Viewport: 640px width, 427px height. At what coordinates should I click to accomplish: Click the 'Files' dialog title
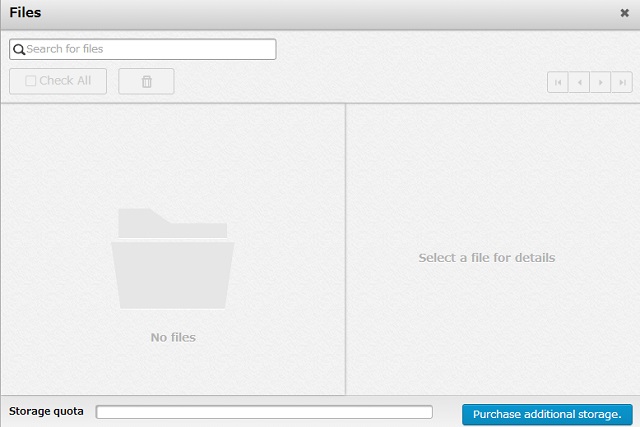pos(25,13)
